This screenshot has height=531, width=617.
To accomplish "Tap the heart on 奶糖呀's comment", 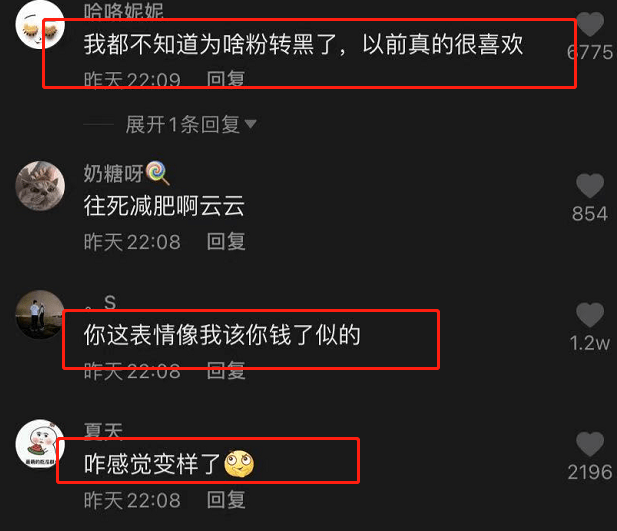I will click(x=590, y=185).
